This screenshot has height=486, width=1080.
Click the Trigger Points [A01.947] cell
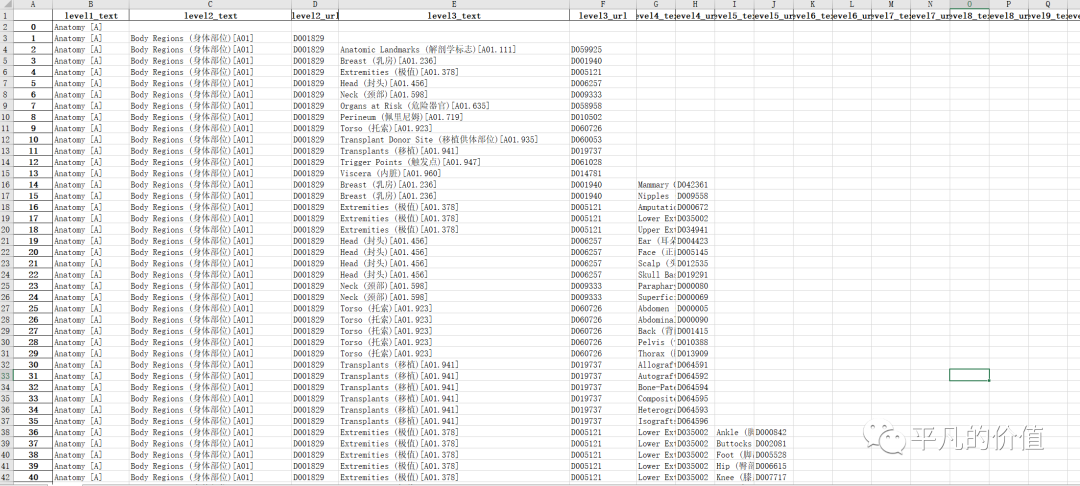pyautogui.click(x=410, y=162)
